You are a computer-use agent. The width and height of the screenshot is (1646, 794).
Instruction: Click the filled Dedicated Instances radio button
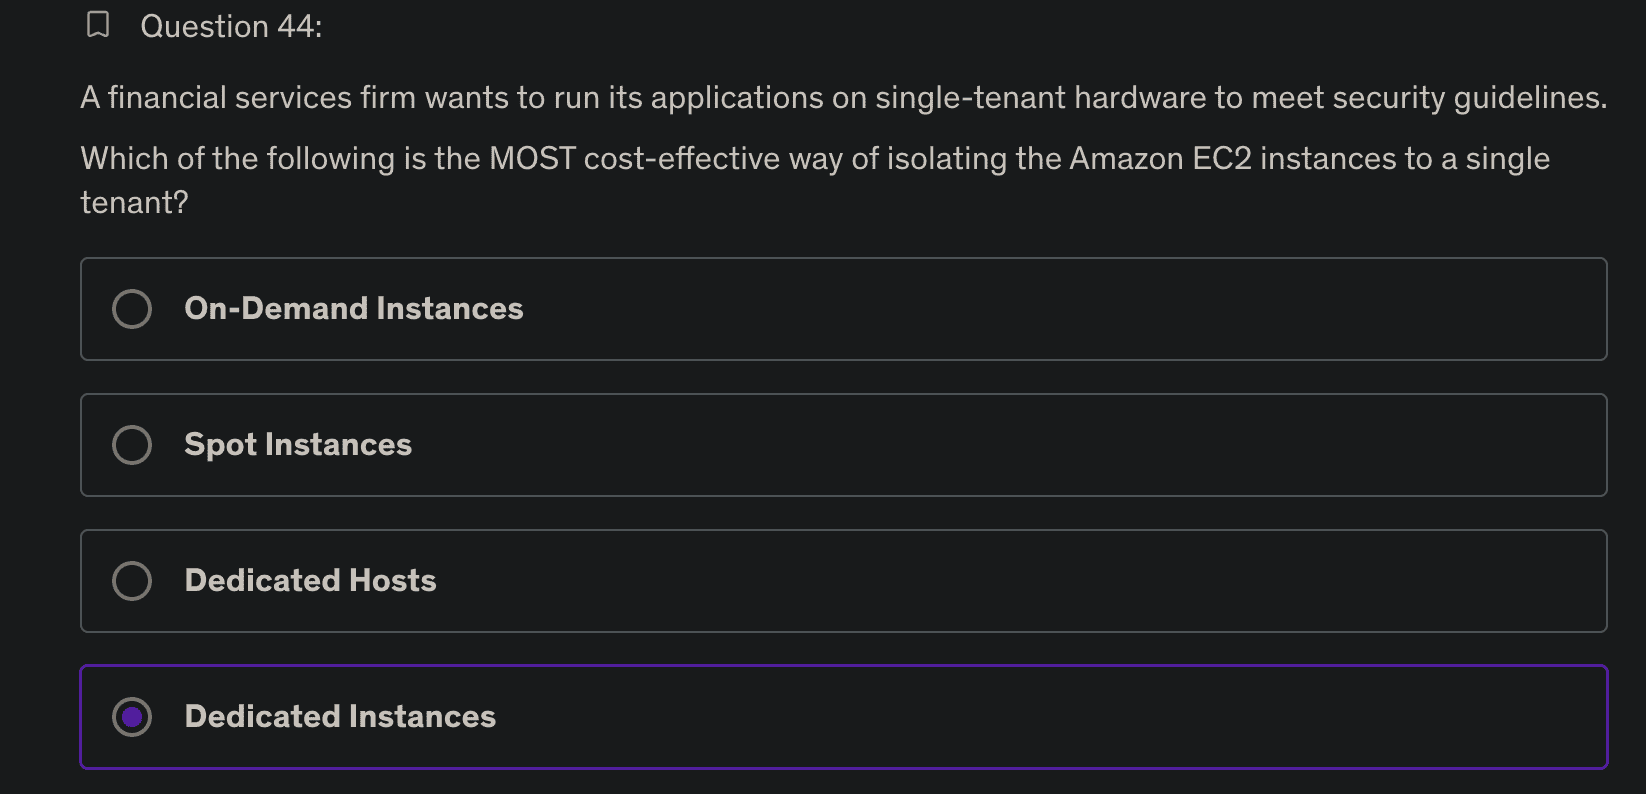pyautogui.click(x=132, y=717)
